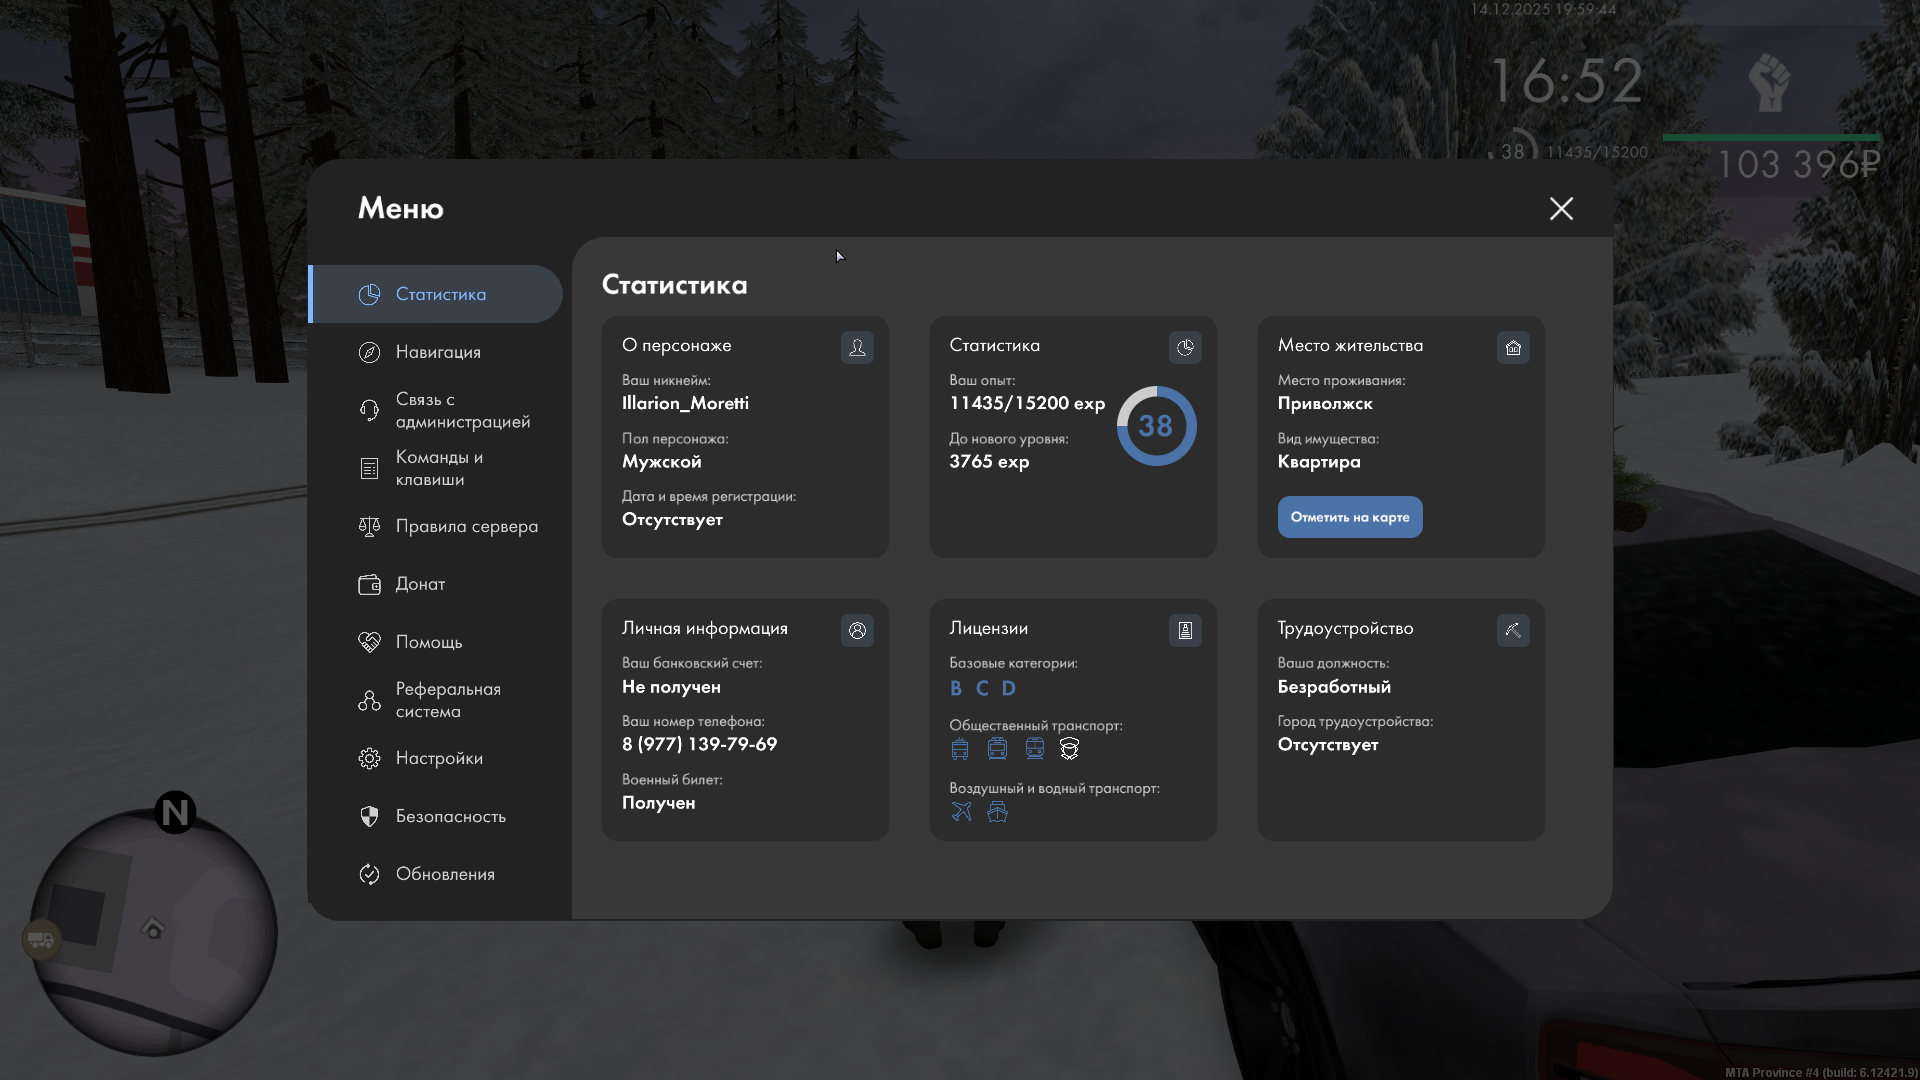Click the house icon in Место жительства card
1920x1080 pixels.
point(1513,347)
